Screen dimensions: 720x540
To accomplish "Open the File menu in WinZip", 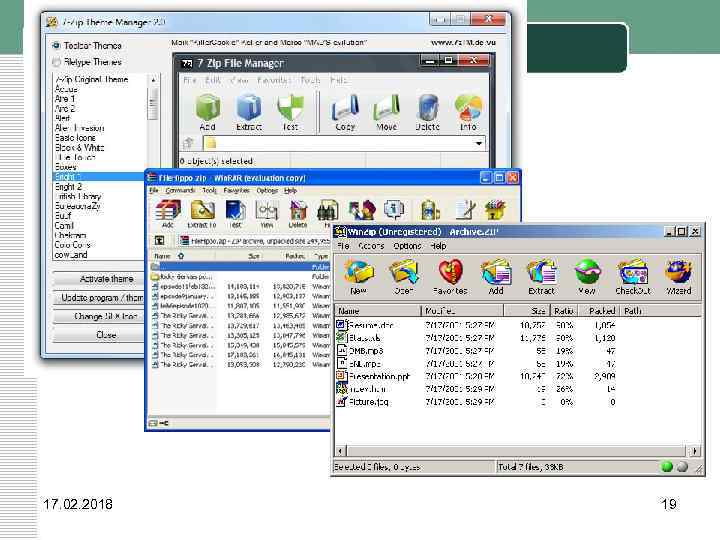I will click(x=343, y=246).
